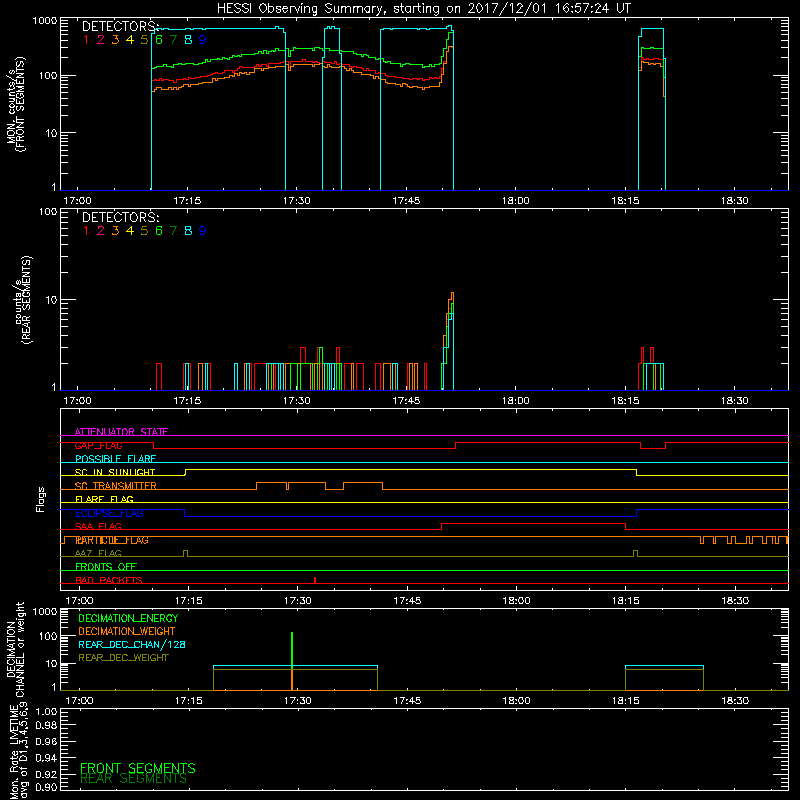Click the 18:00 tick label under the rear segments plot
This screenshot has height=800, width=800.
[515, 401]
